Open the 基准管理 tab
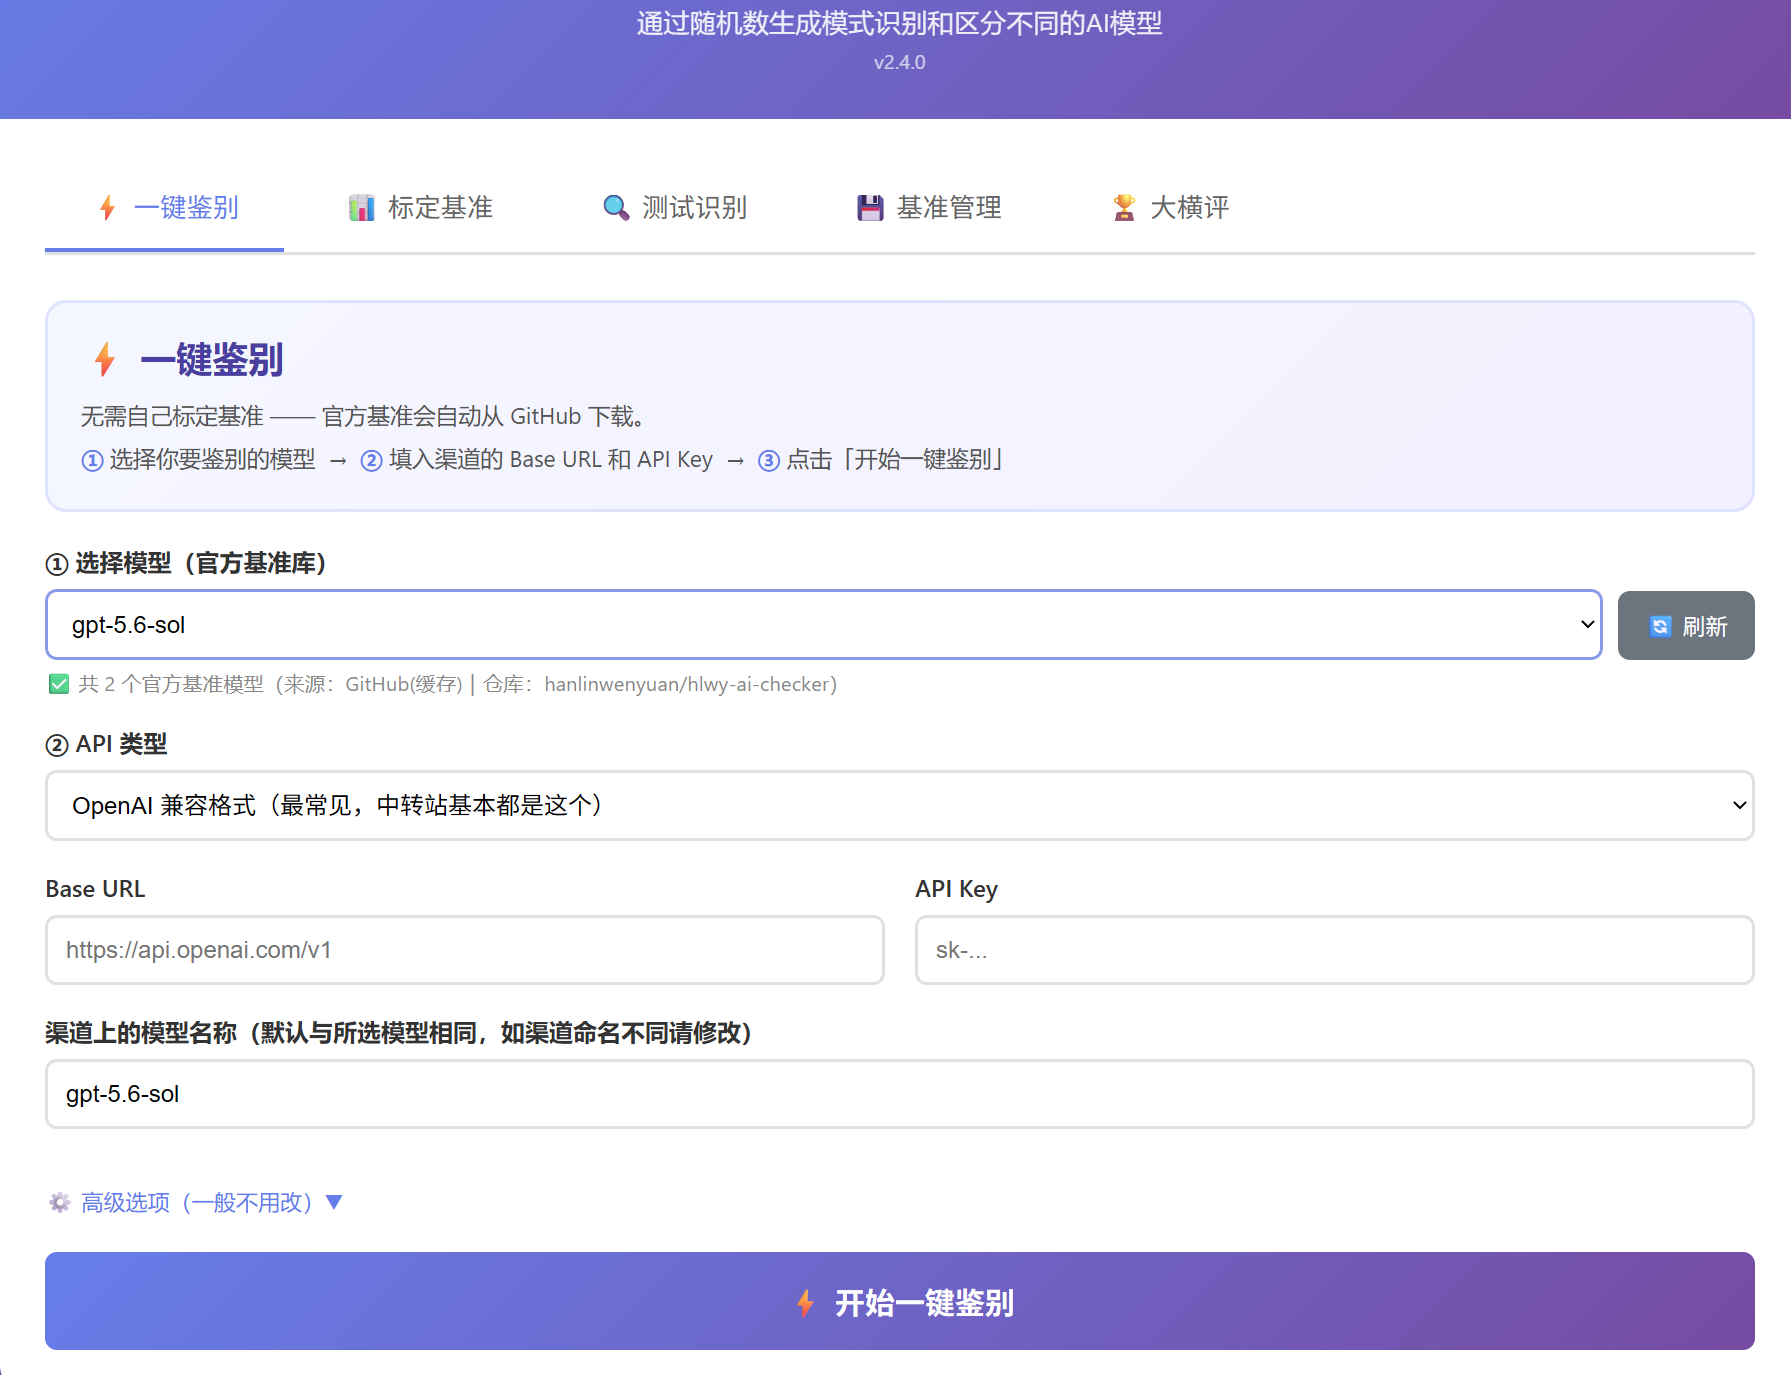 tap(929, 207)
